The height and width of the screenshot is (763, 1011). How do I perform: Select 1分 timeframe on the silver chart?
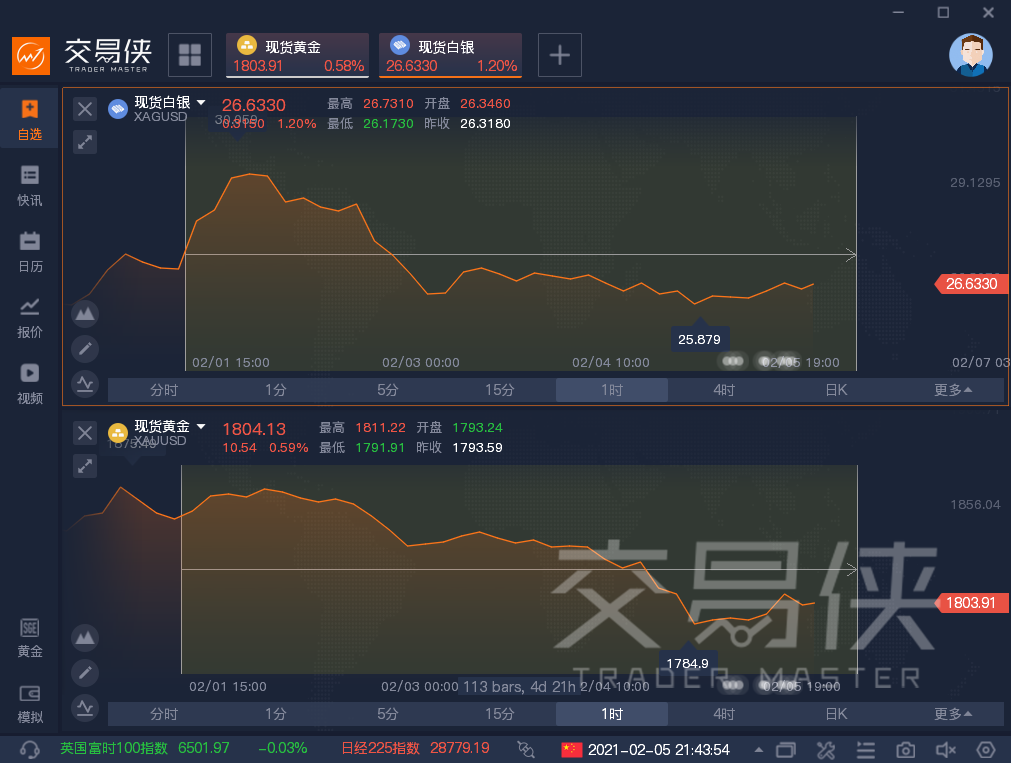coord(276,390)
